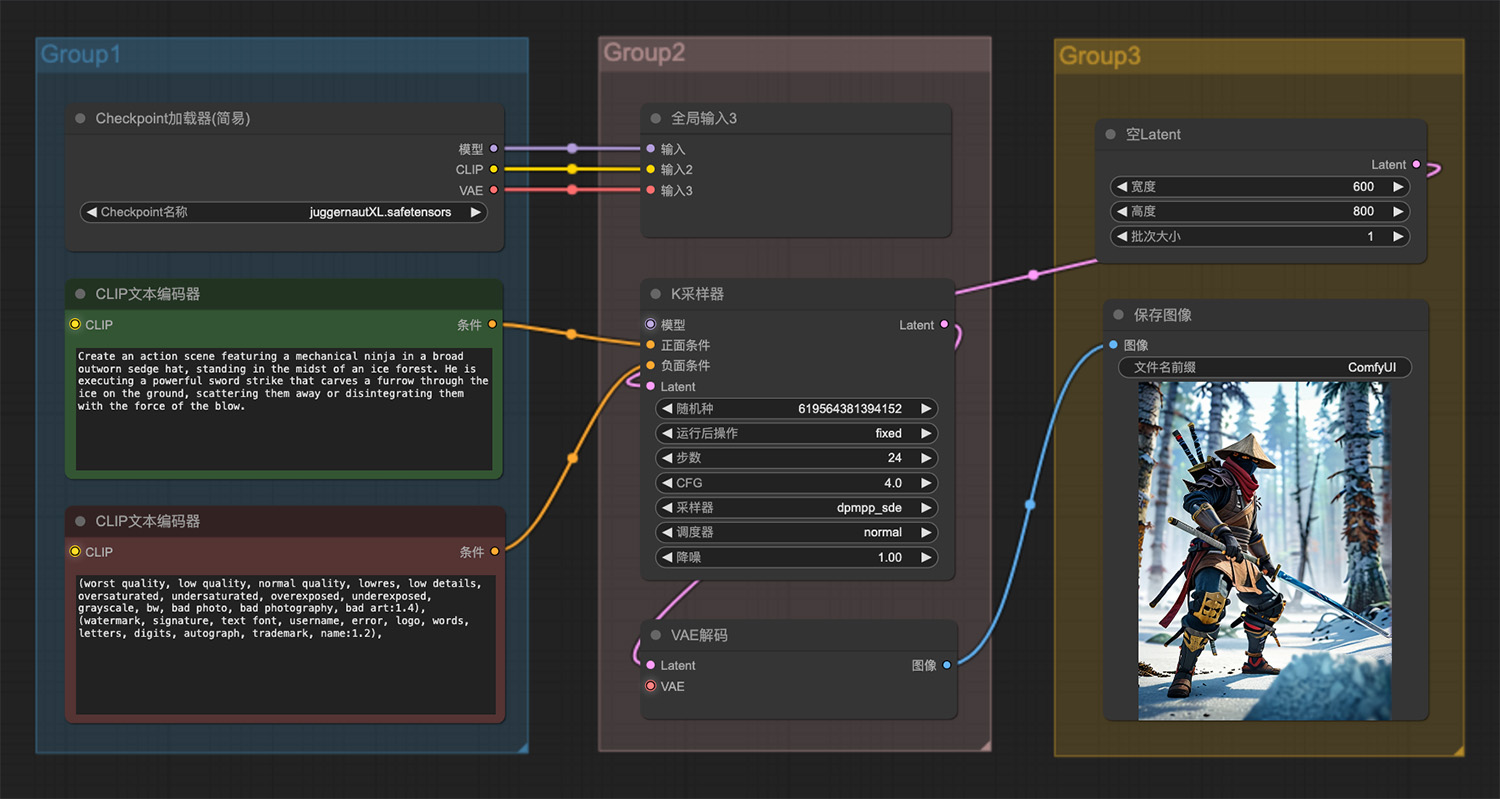This screenshot has height=799, width=1500.
Task: Click the 全局输入3 node collapse dot
Action: click(656, 118)
